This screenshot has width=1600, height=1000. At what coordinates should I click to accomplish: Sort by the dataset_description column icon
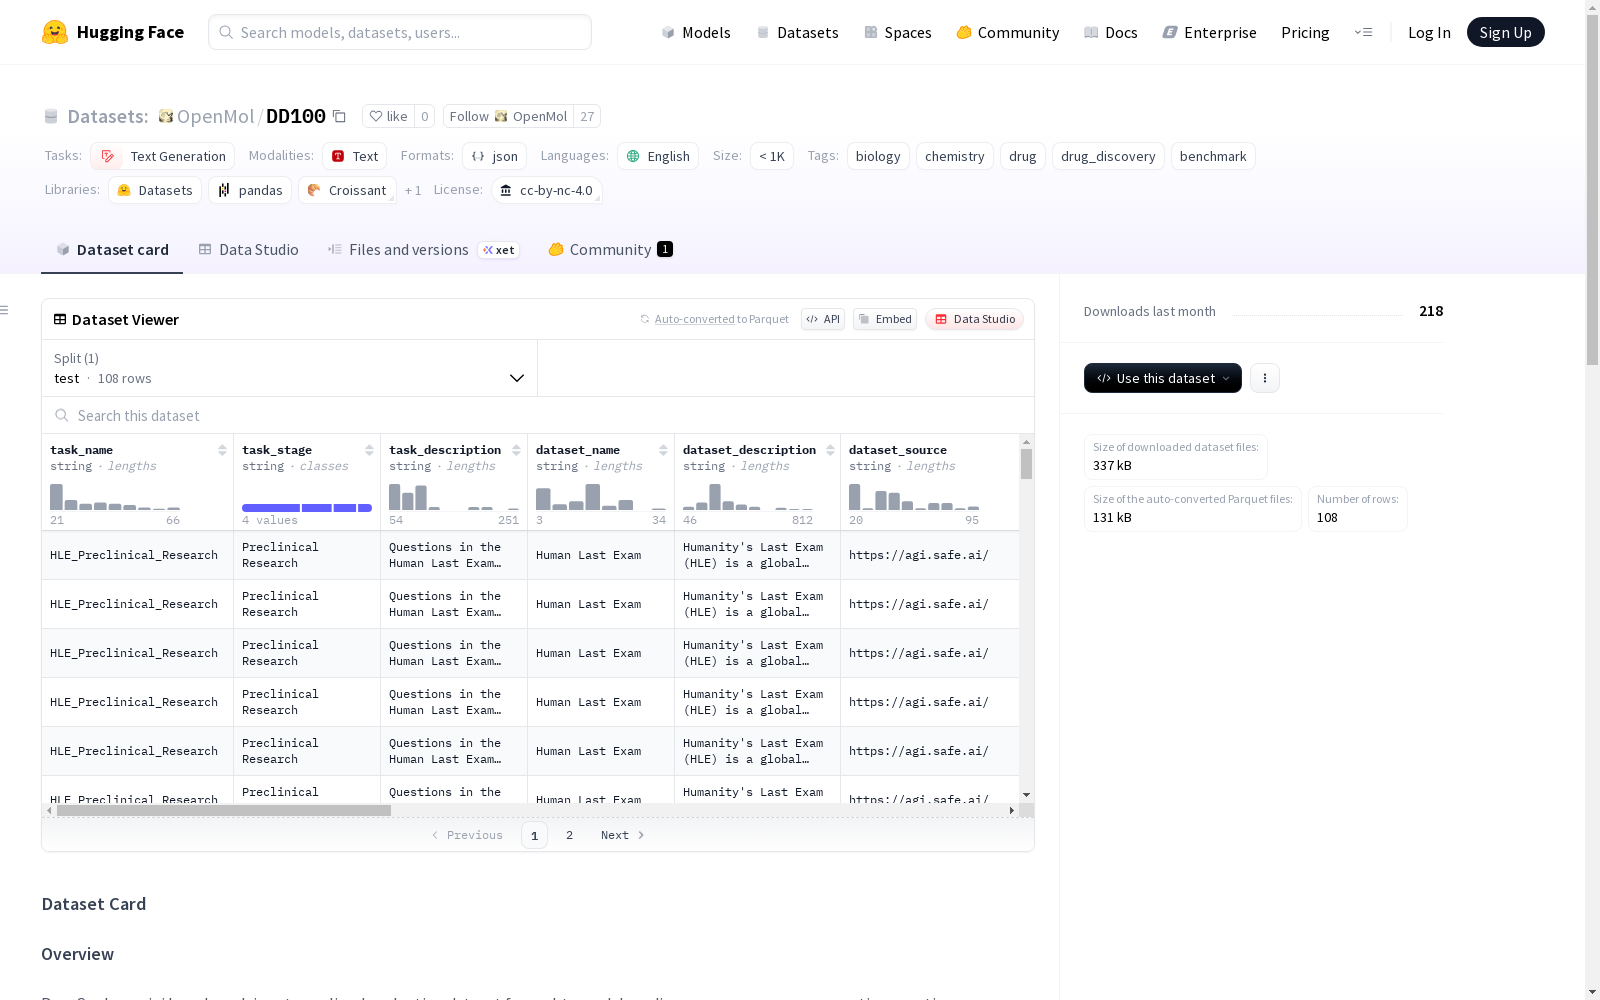(x=830, y=450)
